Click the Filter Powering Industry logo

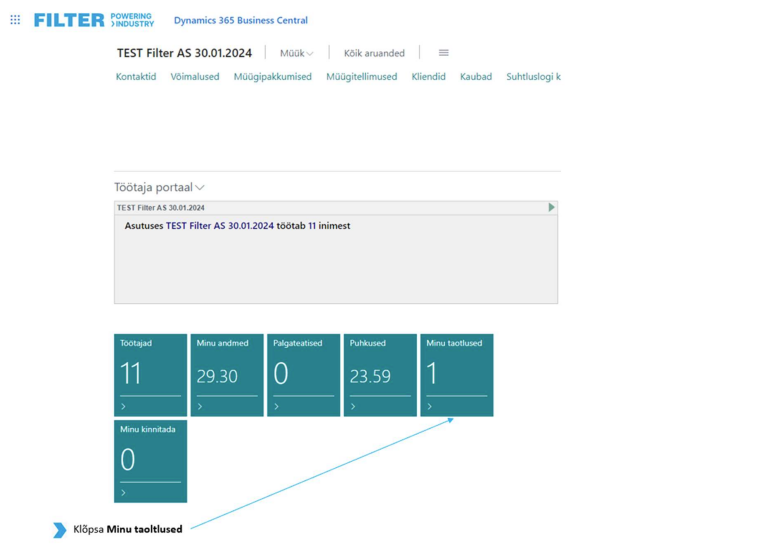coord(94,20)
